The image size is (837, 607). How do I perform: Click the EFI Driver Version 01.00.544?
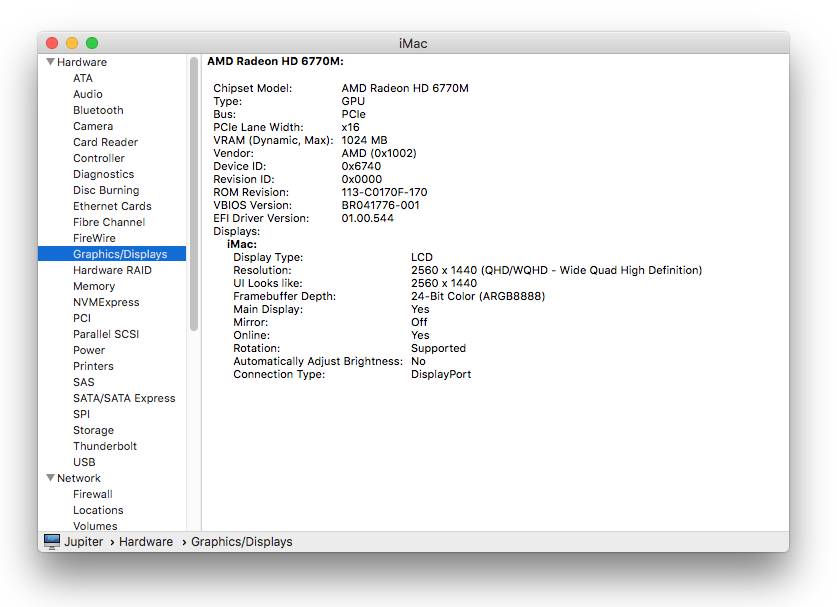[x=367, y=218]
